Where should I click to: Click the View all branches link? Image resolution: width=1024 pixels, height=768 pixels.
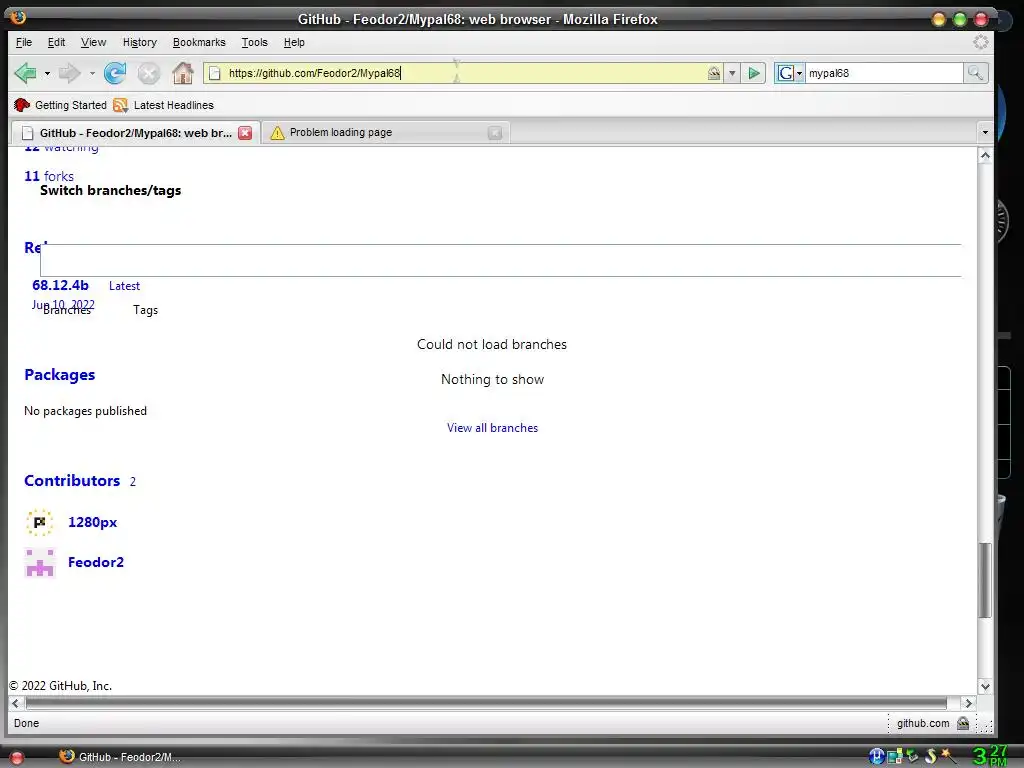click(492, 428)
